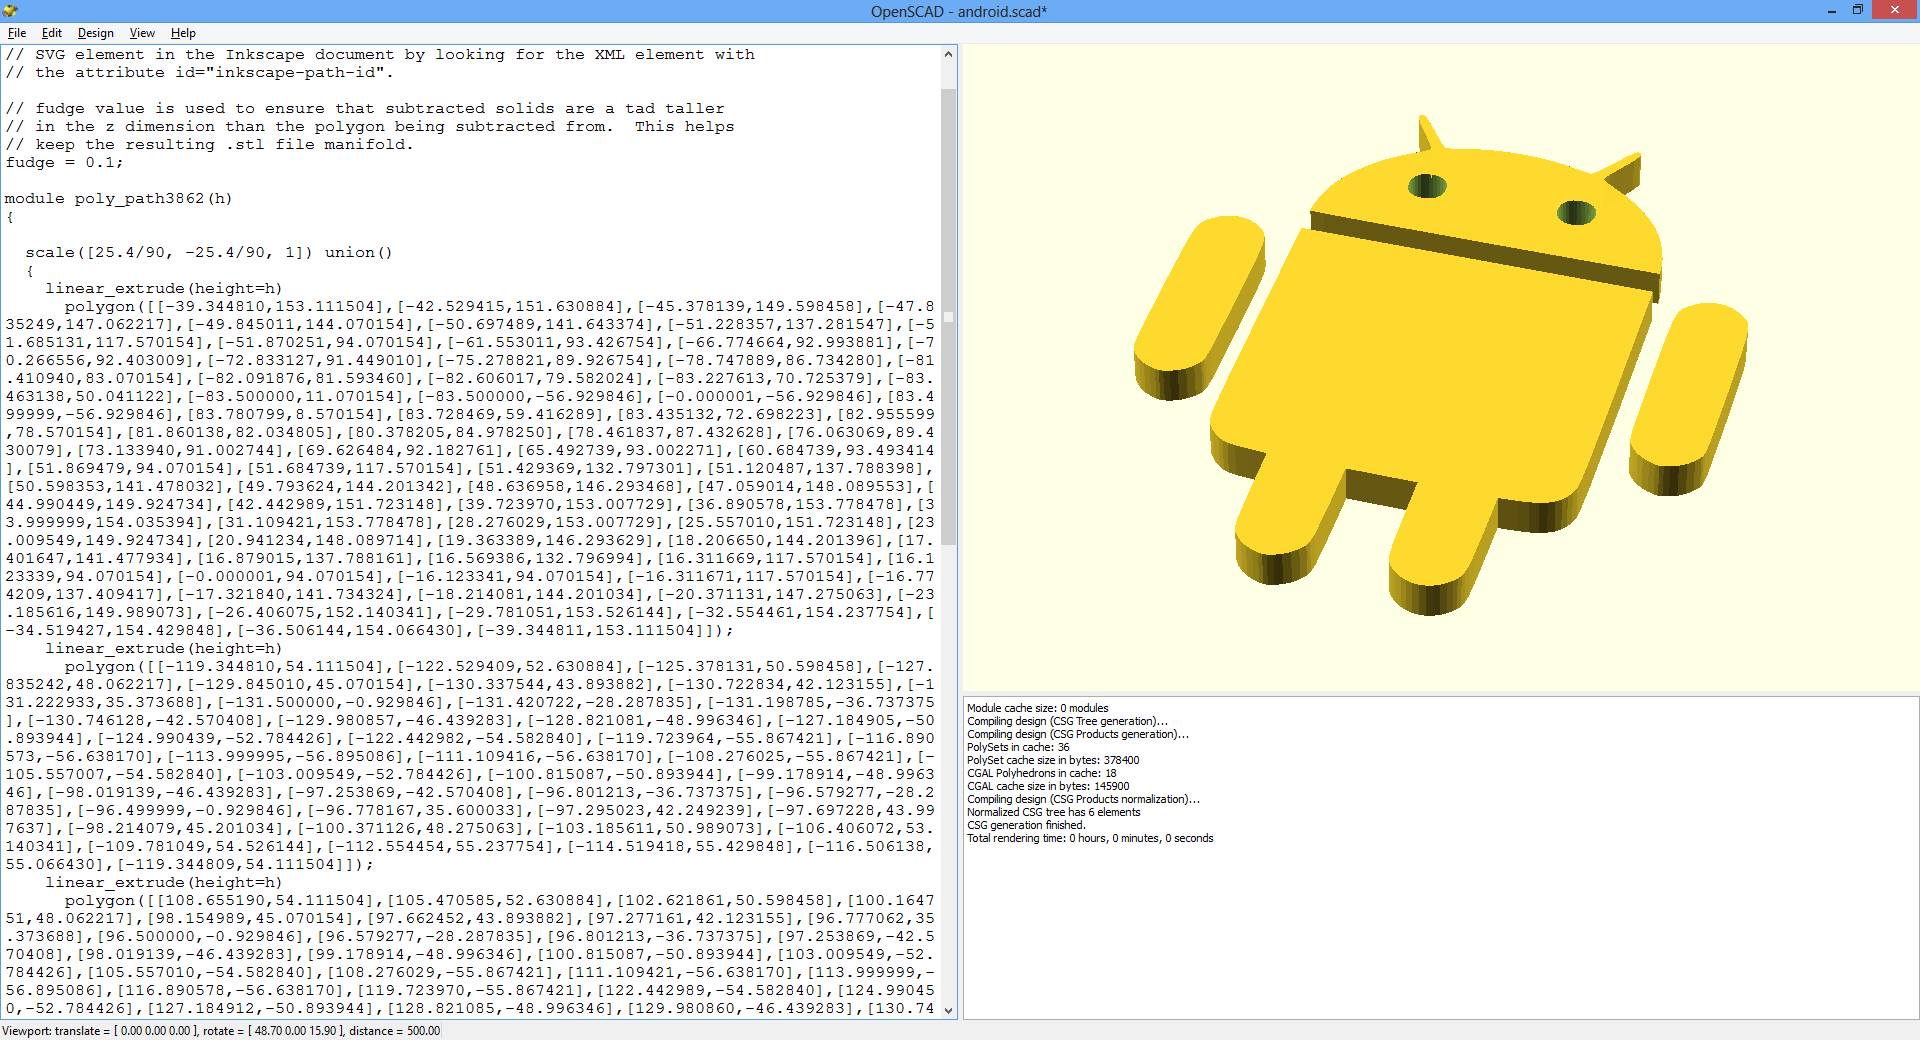Open the File menu
The height and width of the screenshot is (1040, 1920).
pos(16,33)
